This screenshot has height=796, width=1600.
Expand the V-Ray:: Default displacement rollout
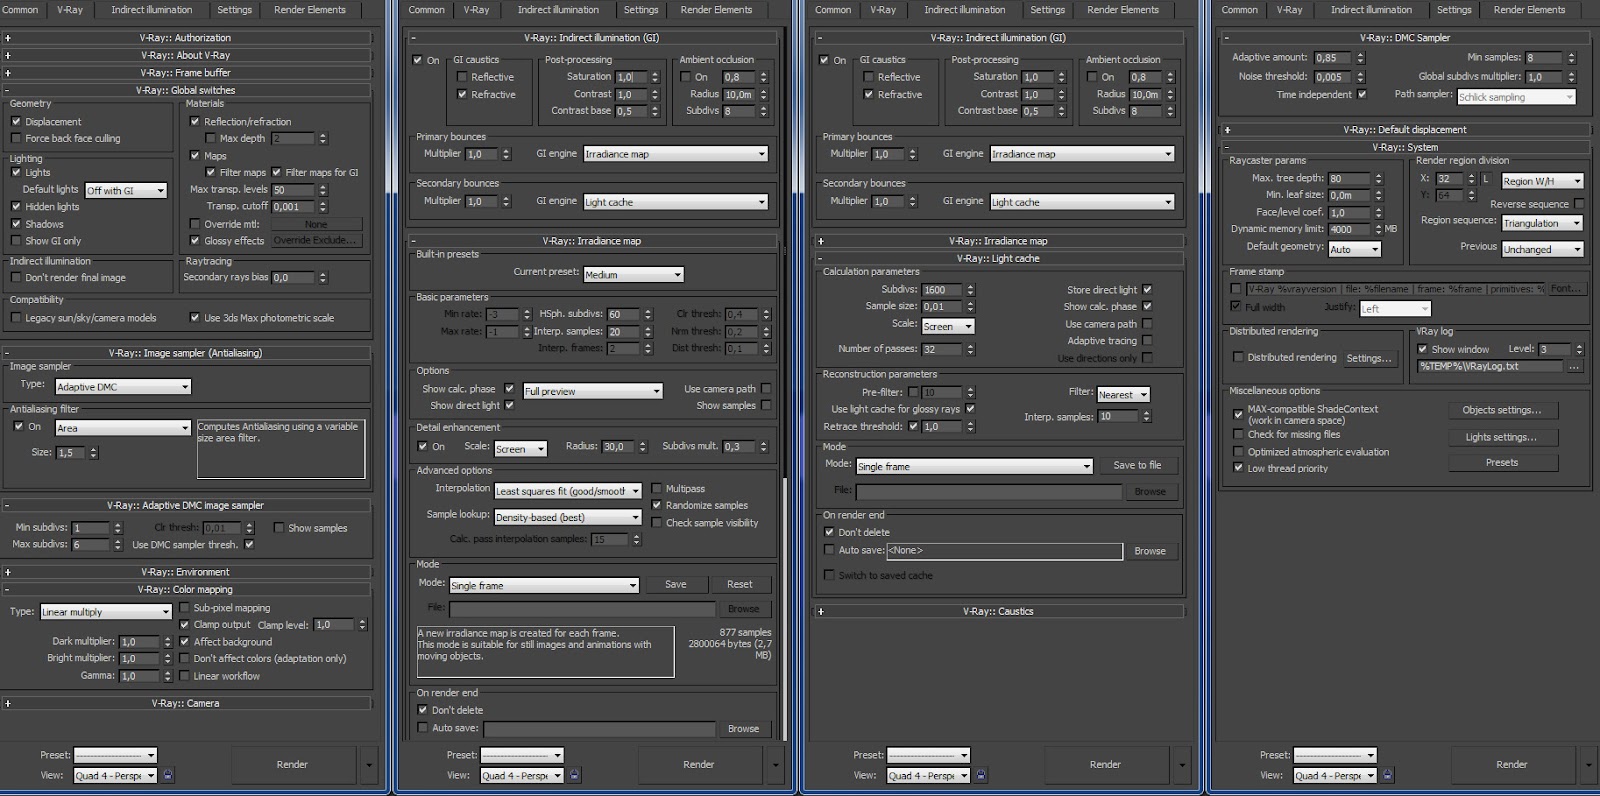pyautogui.click(x=1405, y=129)
